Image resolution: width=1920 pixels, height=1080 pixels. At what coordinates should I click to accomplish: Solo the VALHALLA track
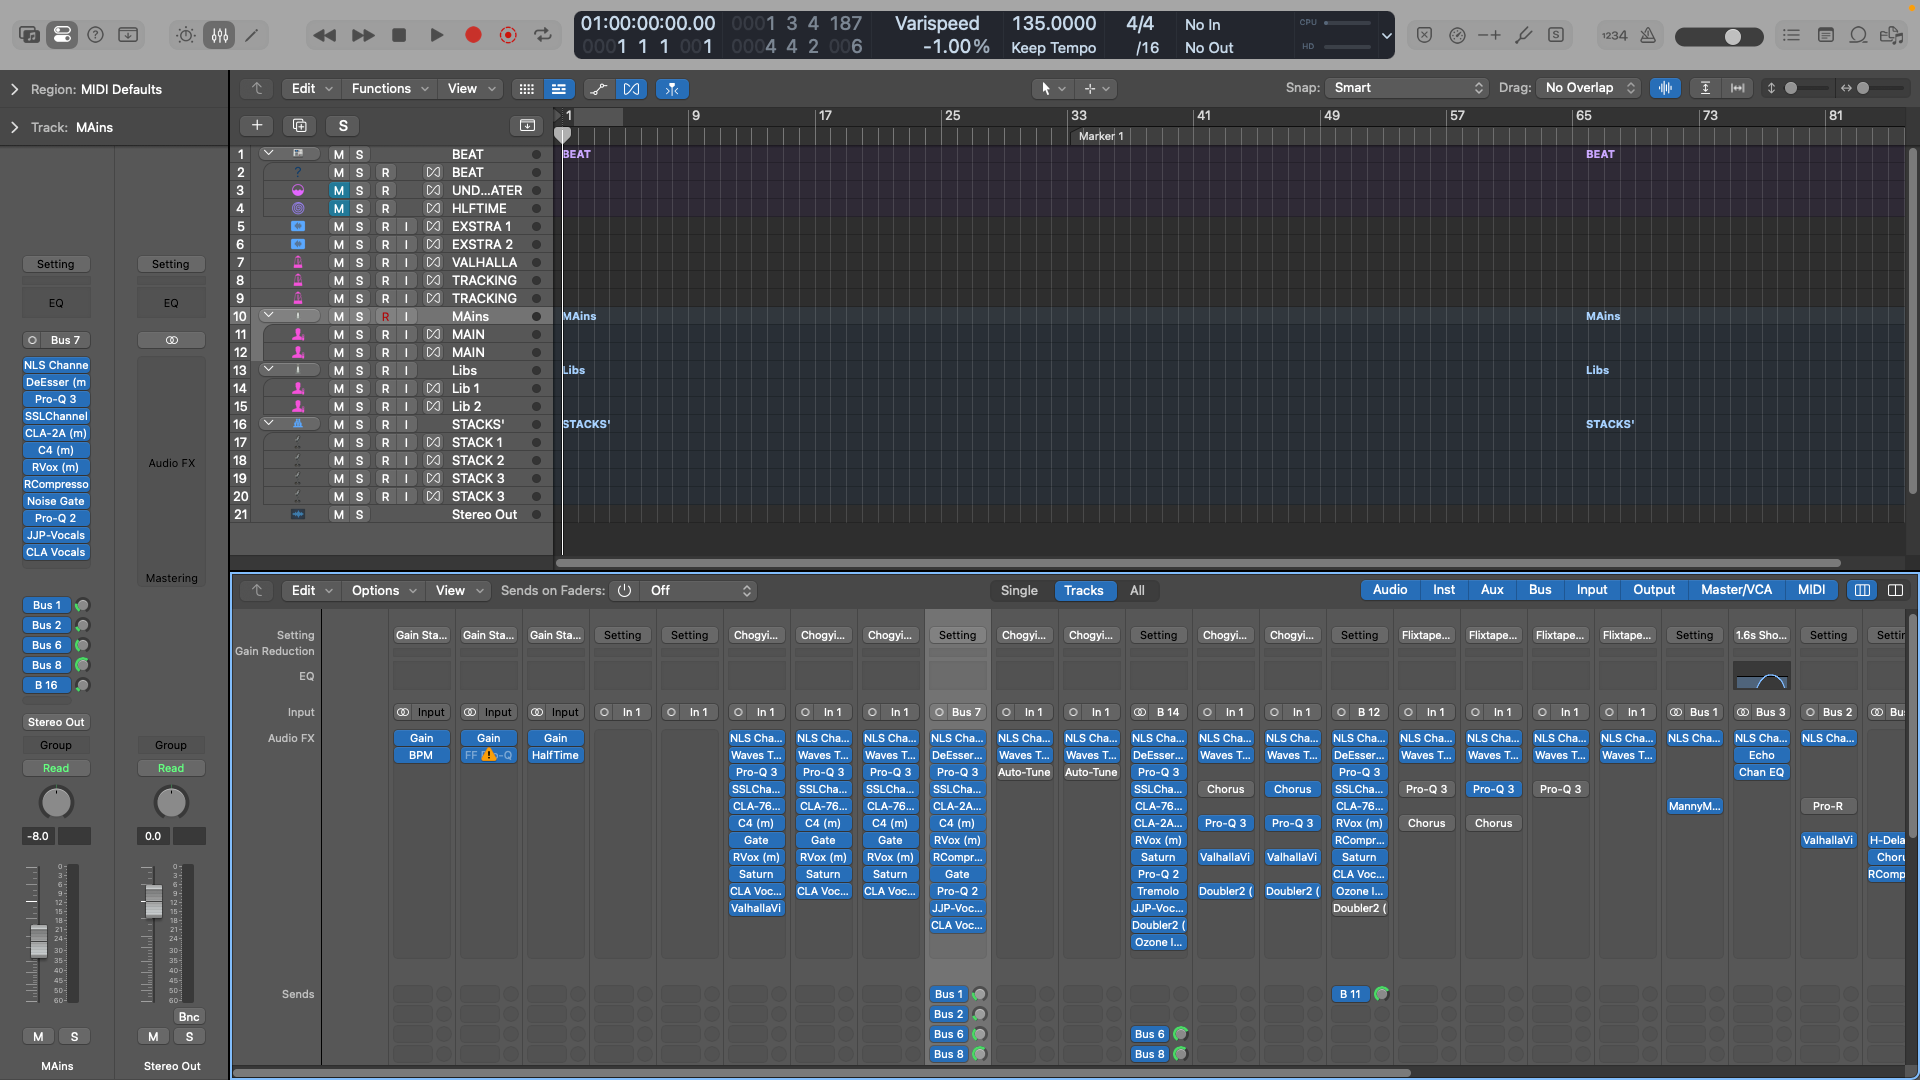(x=360, y=263)
